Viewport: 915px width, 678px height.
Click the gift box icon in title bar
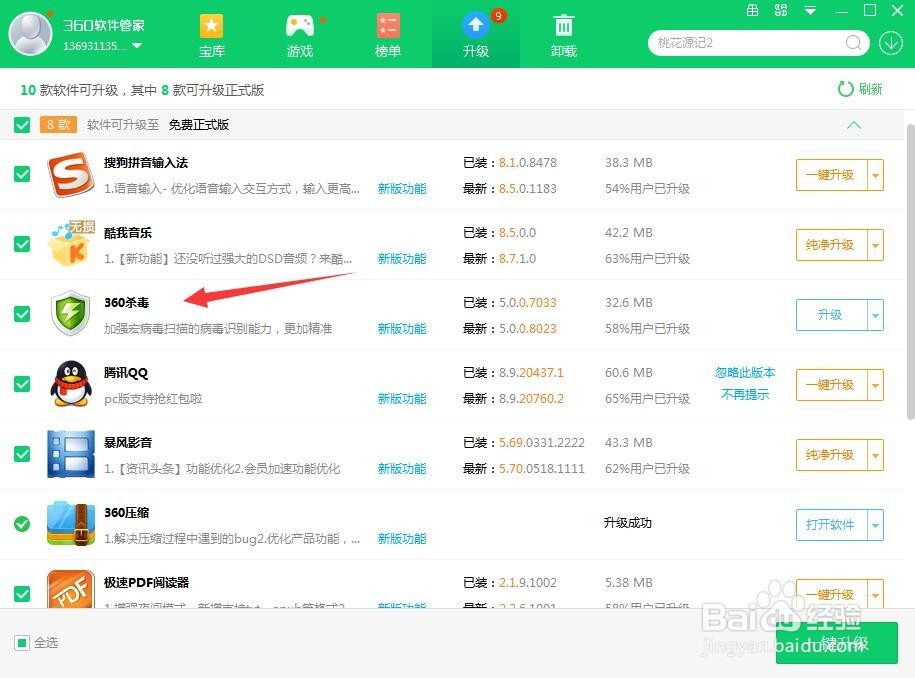[753, 10]
